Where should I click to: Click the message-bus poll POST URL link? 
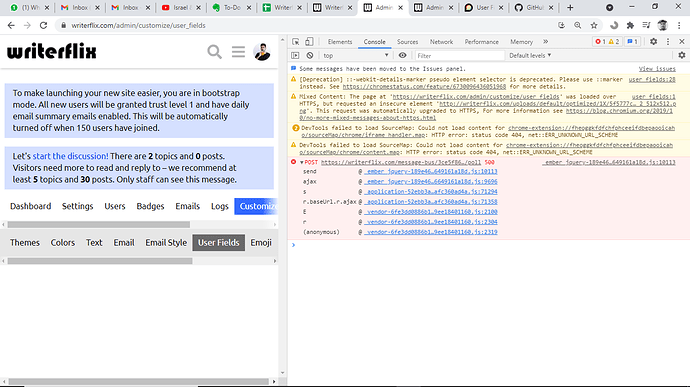[401, 162]
